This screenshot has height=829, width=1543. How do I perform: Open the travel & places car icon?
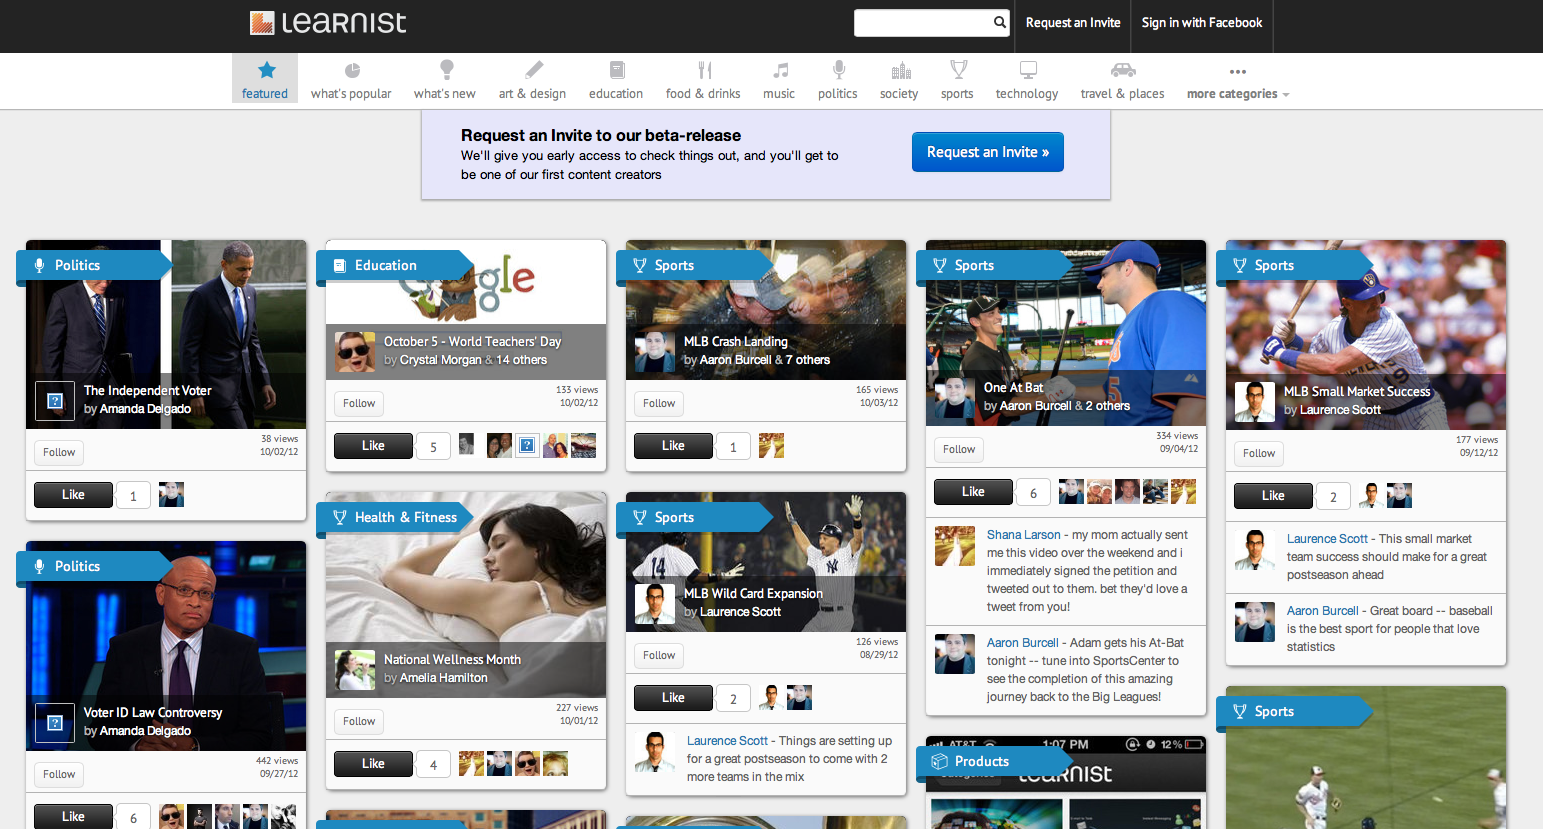[1123, 70]
